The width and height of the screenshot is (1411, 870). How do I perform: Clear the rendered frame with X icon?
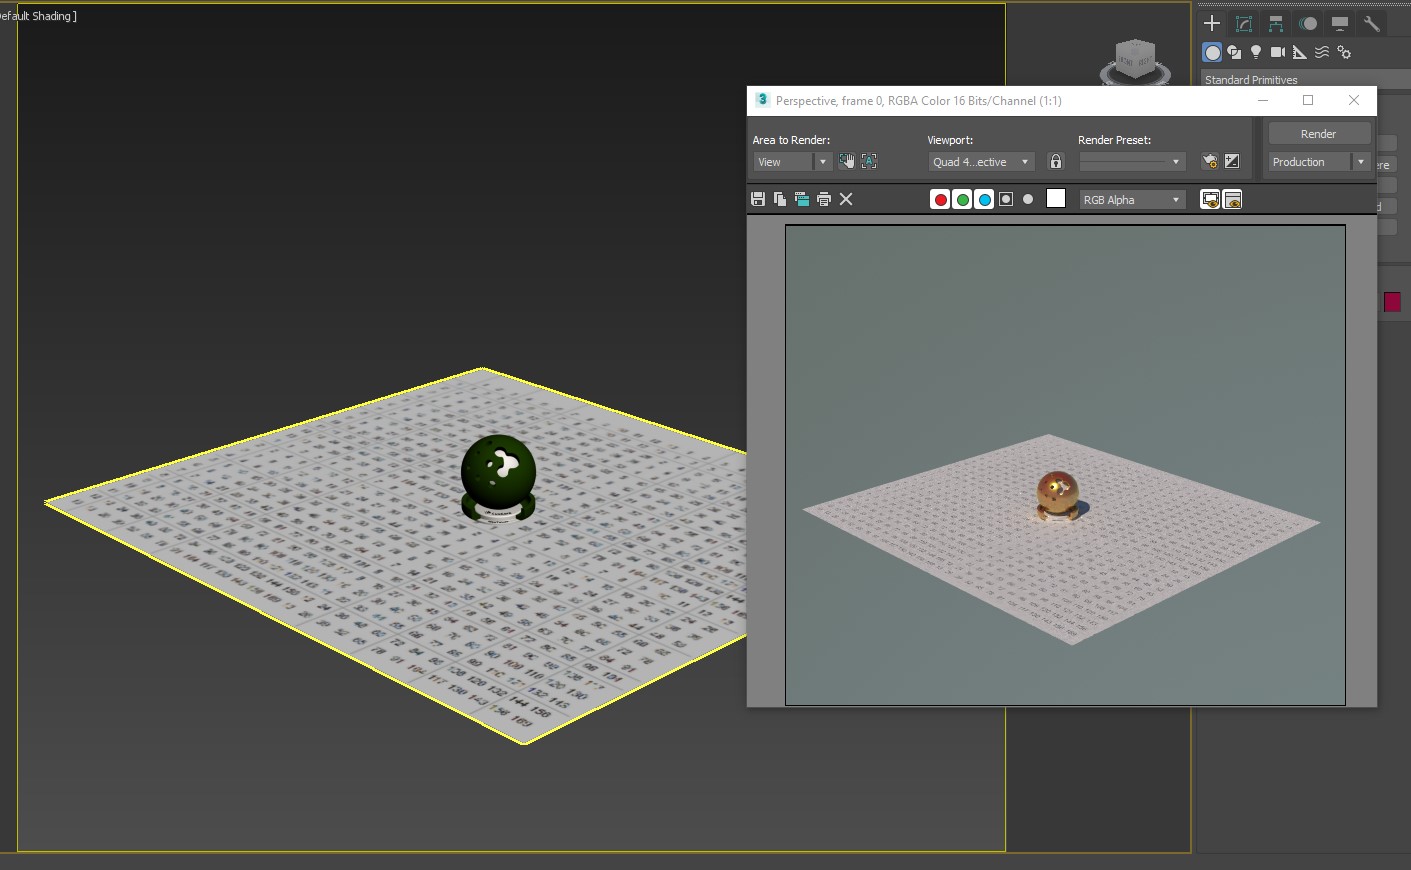tap(846, 199)
